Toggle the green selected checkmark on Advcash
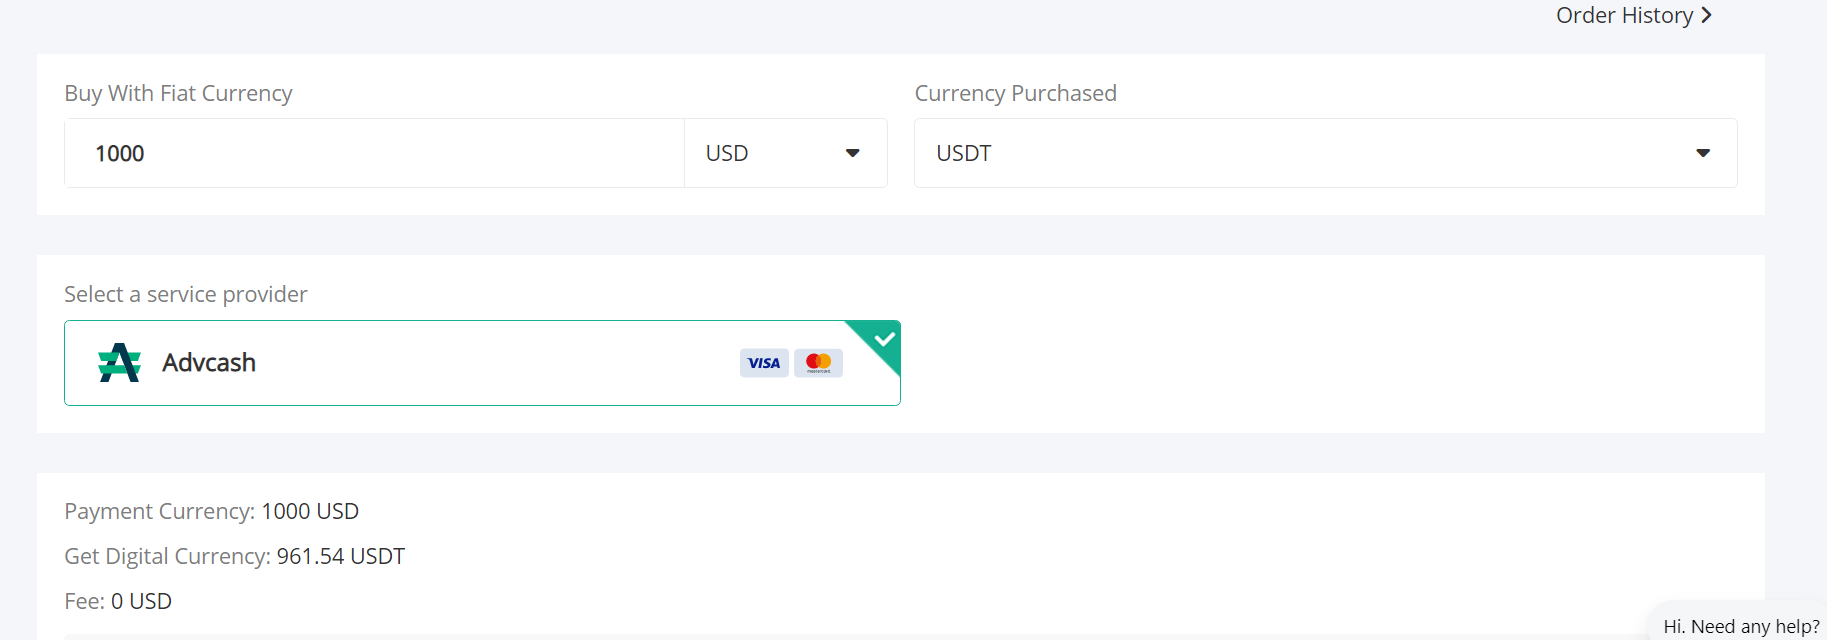Viewport: 1827px width, 640px height. tap(884, 338)
